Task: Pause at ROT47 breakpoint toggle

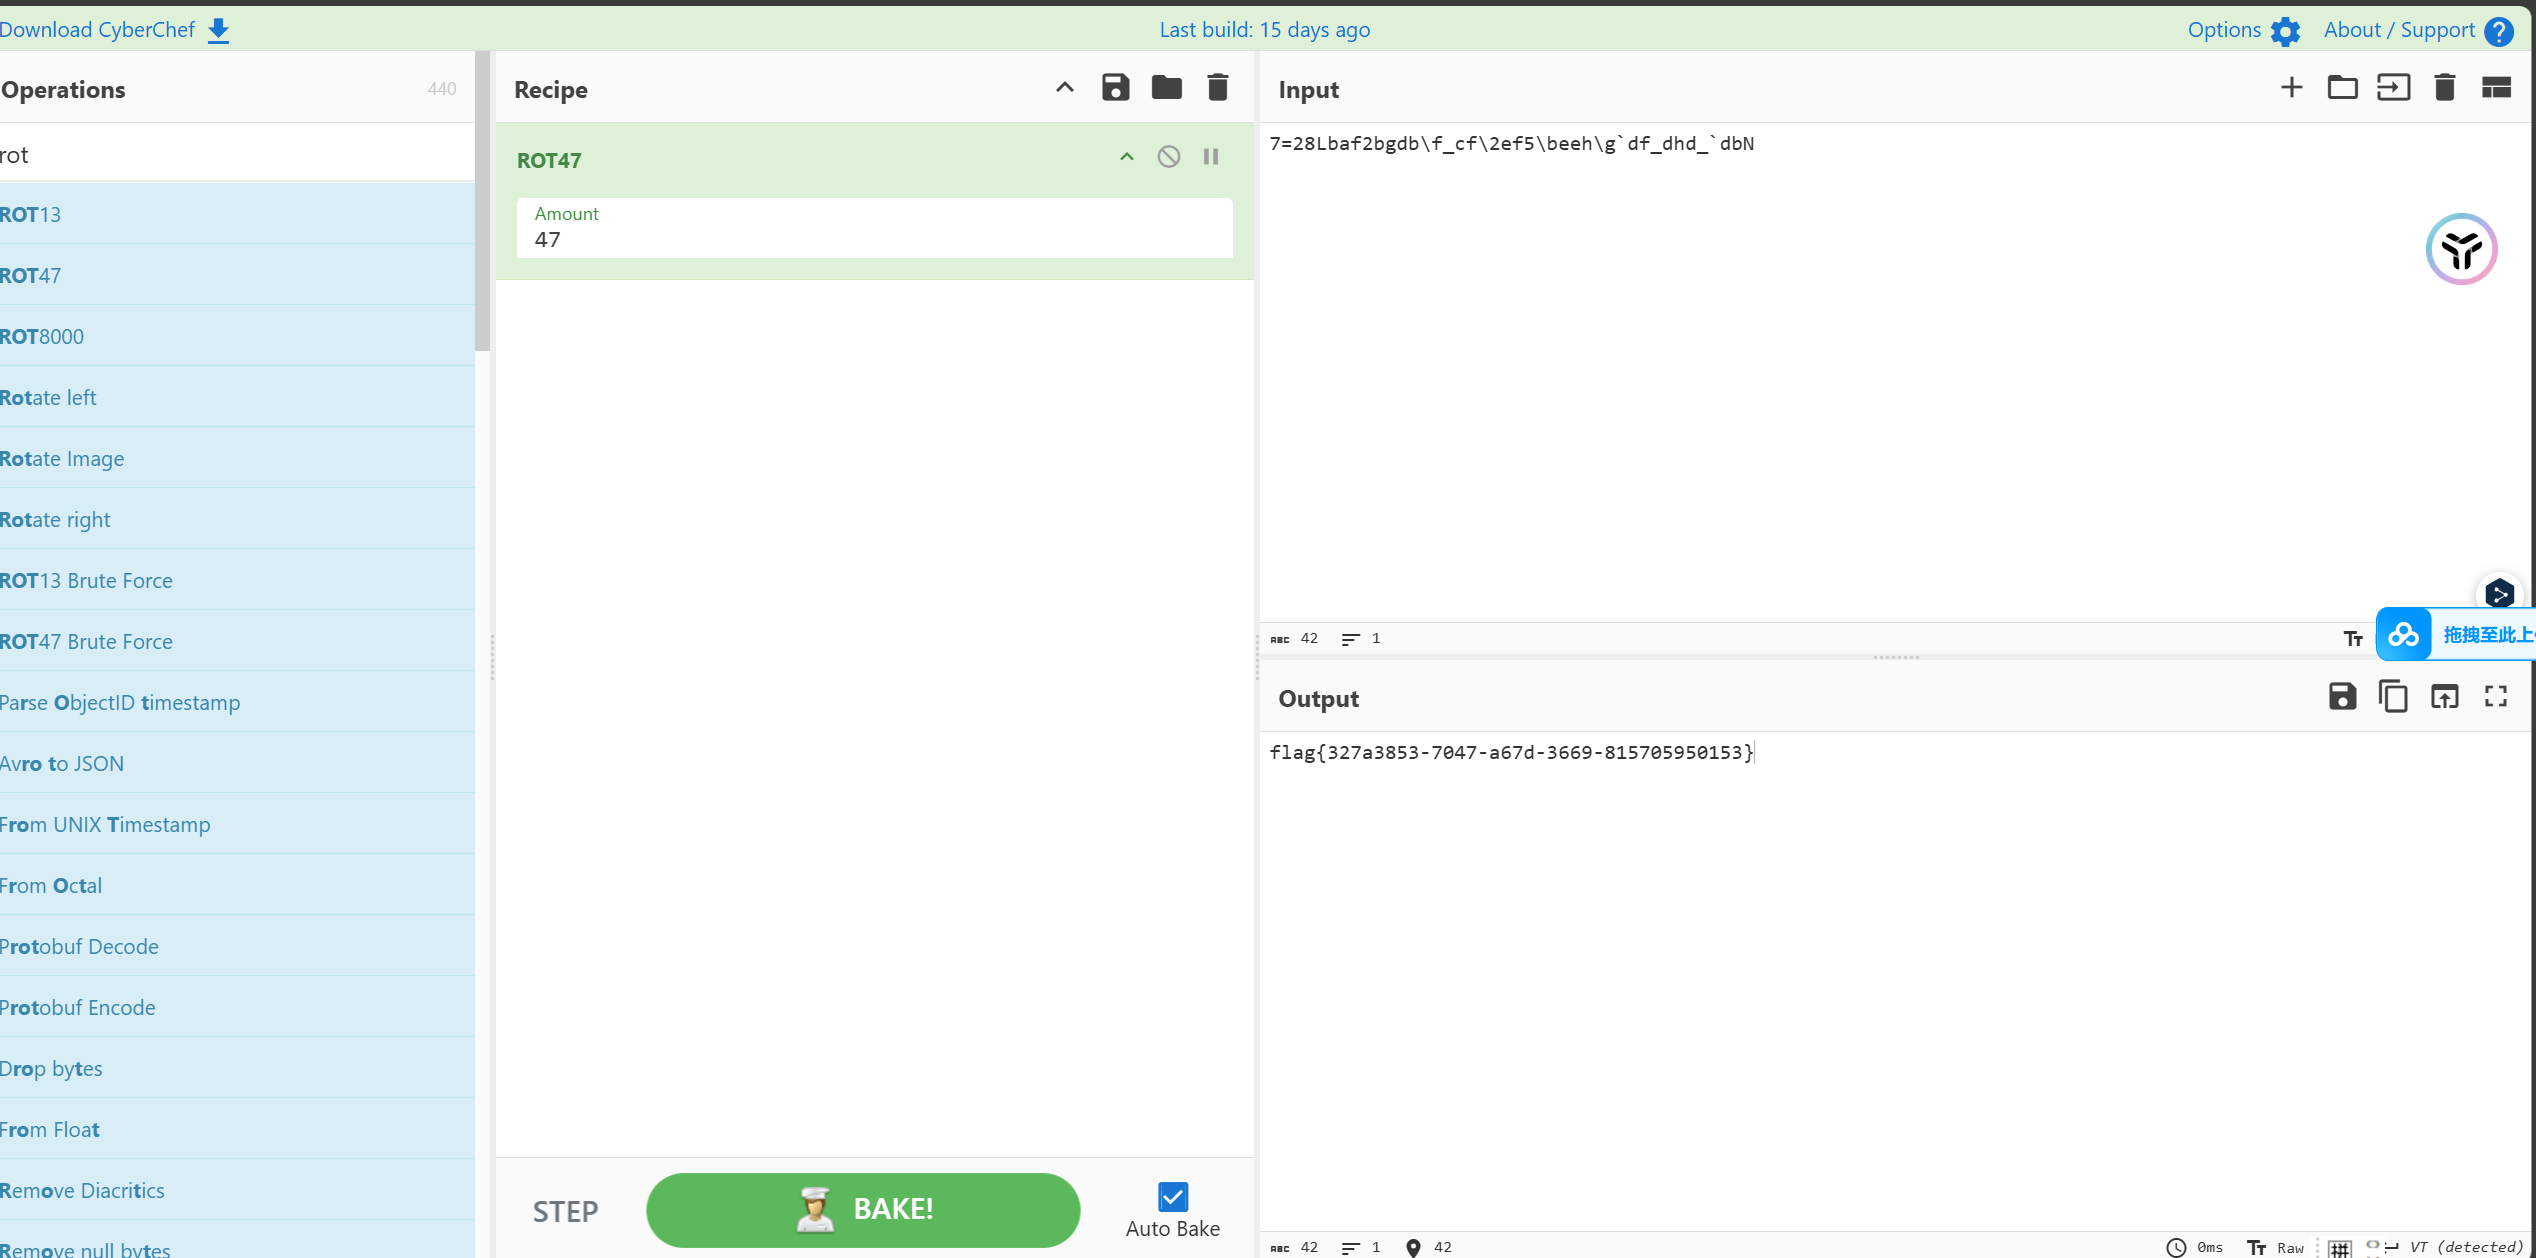Action: (x=1211, y=157)
